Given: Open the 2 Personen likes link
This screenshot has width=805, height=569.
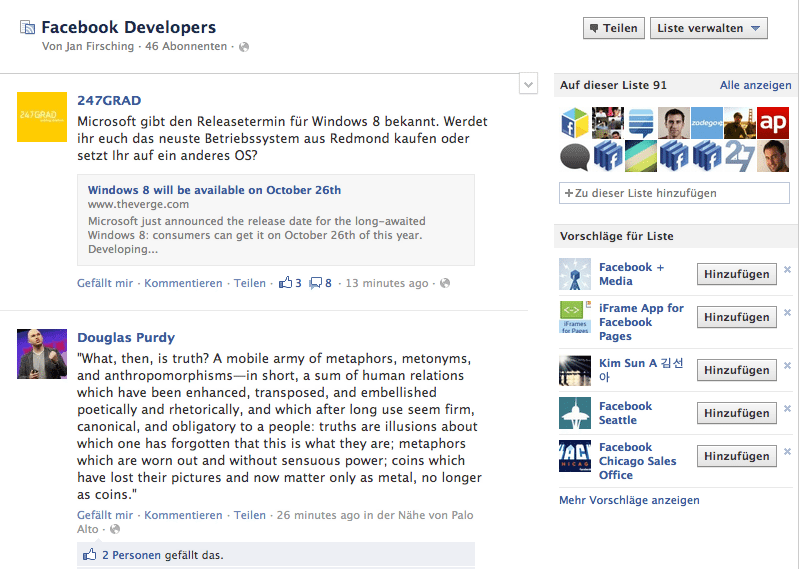Looking at the screenshot, I should 131,555.
